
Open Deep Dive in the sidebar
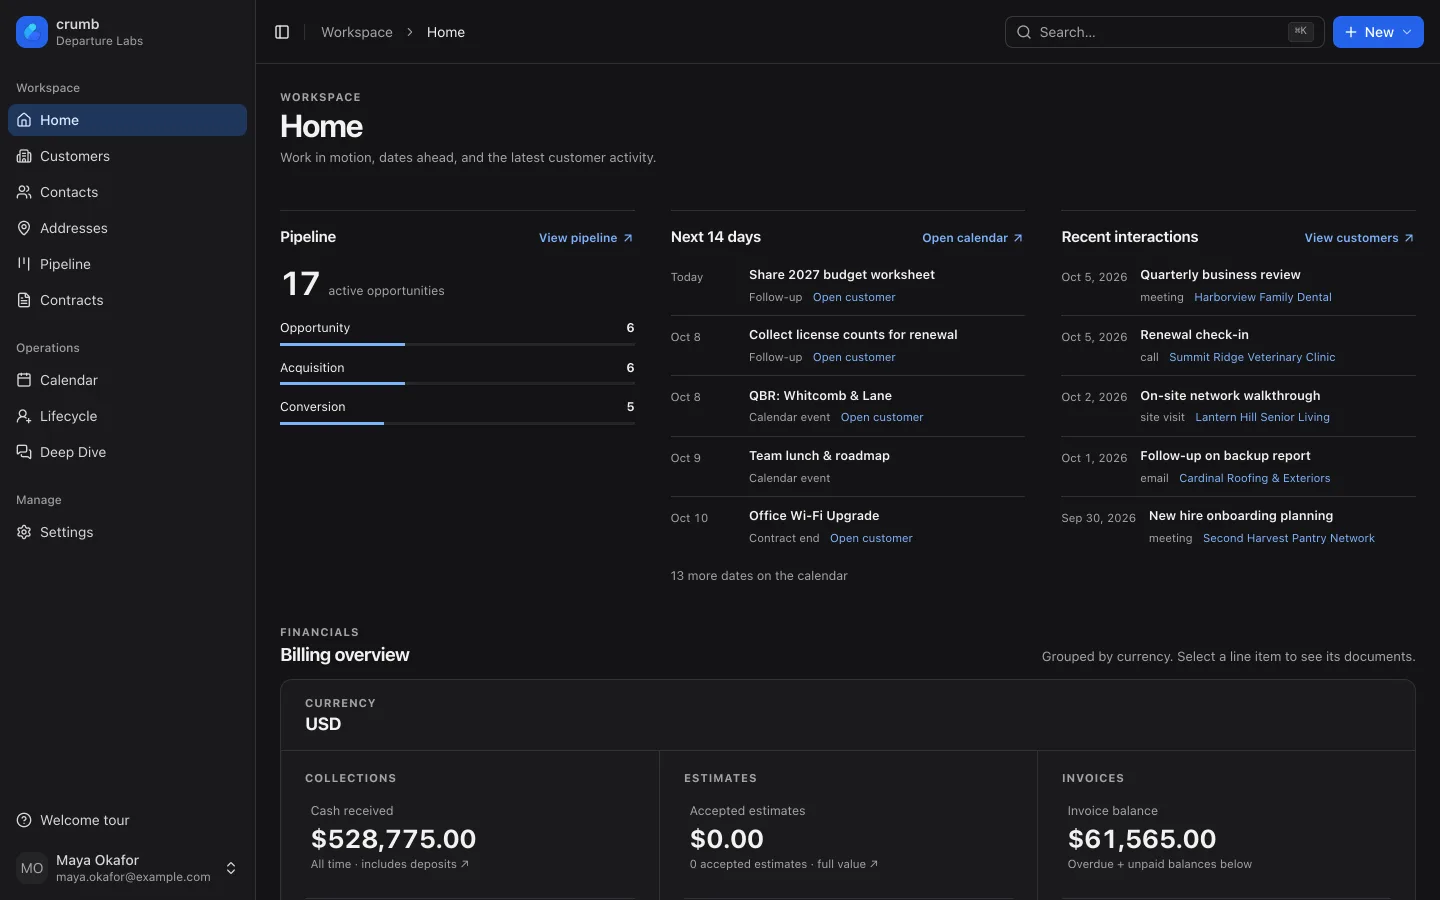tap(127, 452)
